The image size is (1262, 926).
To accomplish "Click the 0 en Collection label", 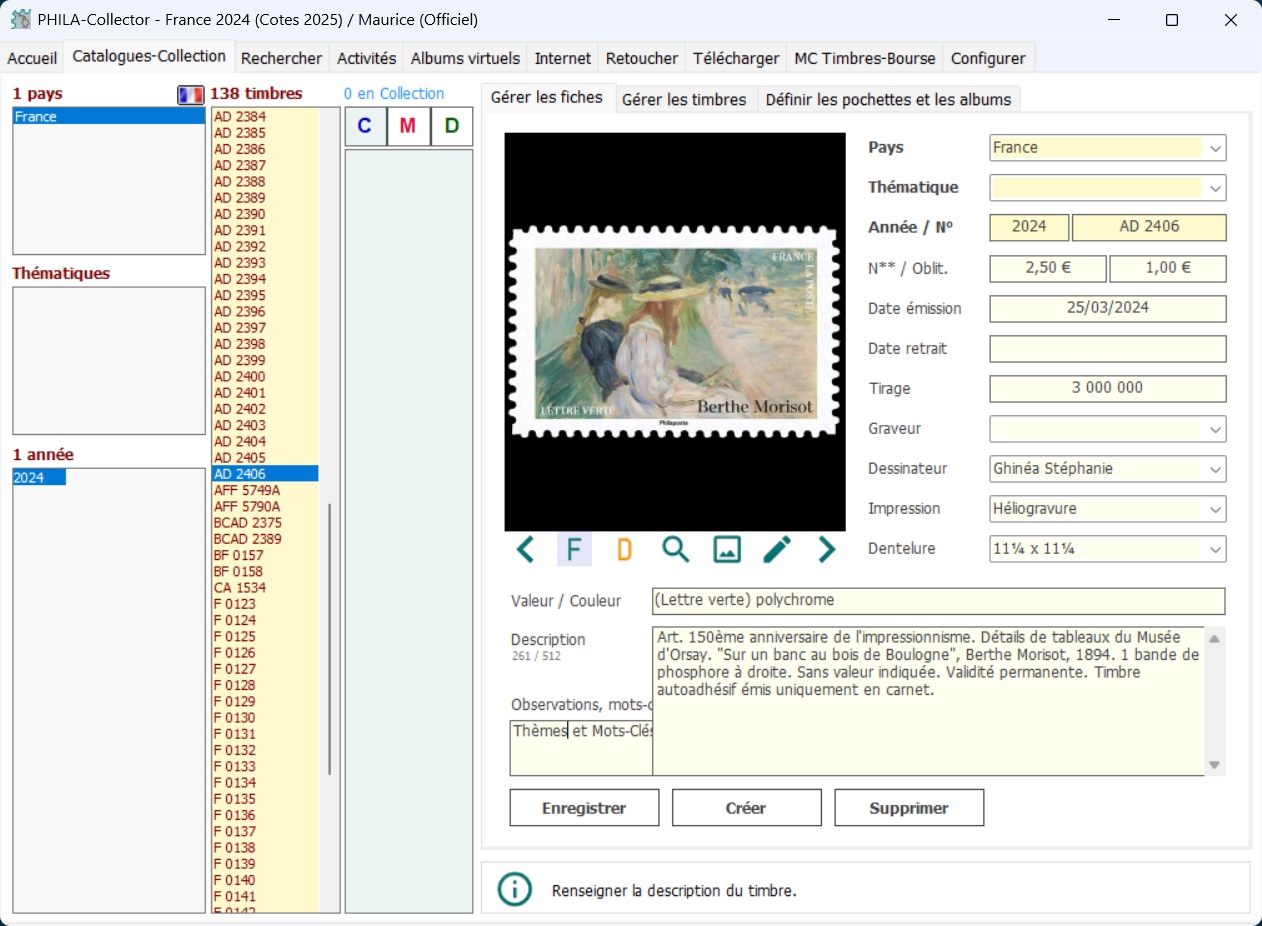I will click(x=394, y=93).
